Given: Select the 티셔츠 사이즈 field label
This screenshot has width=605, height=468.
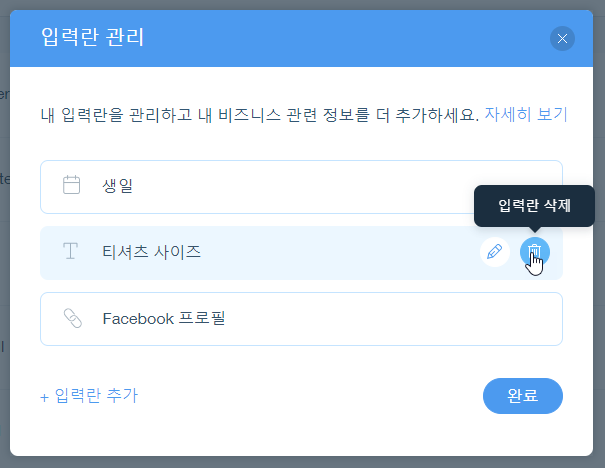Looking at the screenshot, I should [x=151, y=252].
